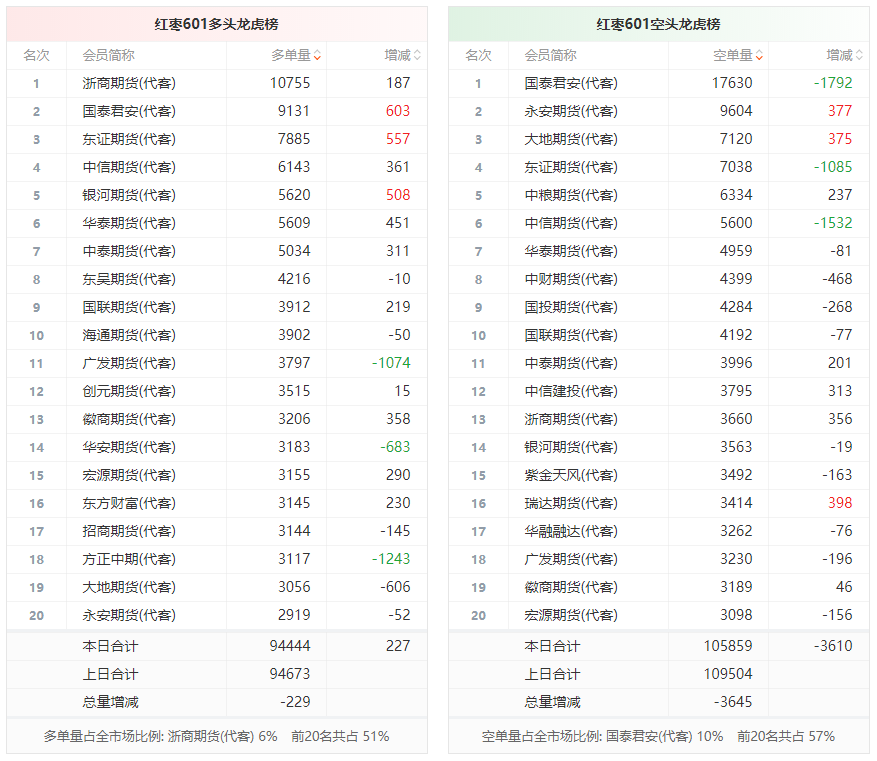Select 国泰君安(代客) in short table rank 1
Screen dimensions: 877x761
571,83
